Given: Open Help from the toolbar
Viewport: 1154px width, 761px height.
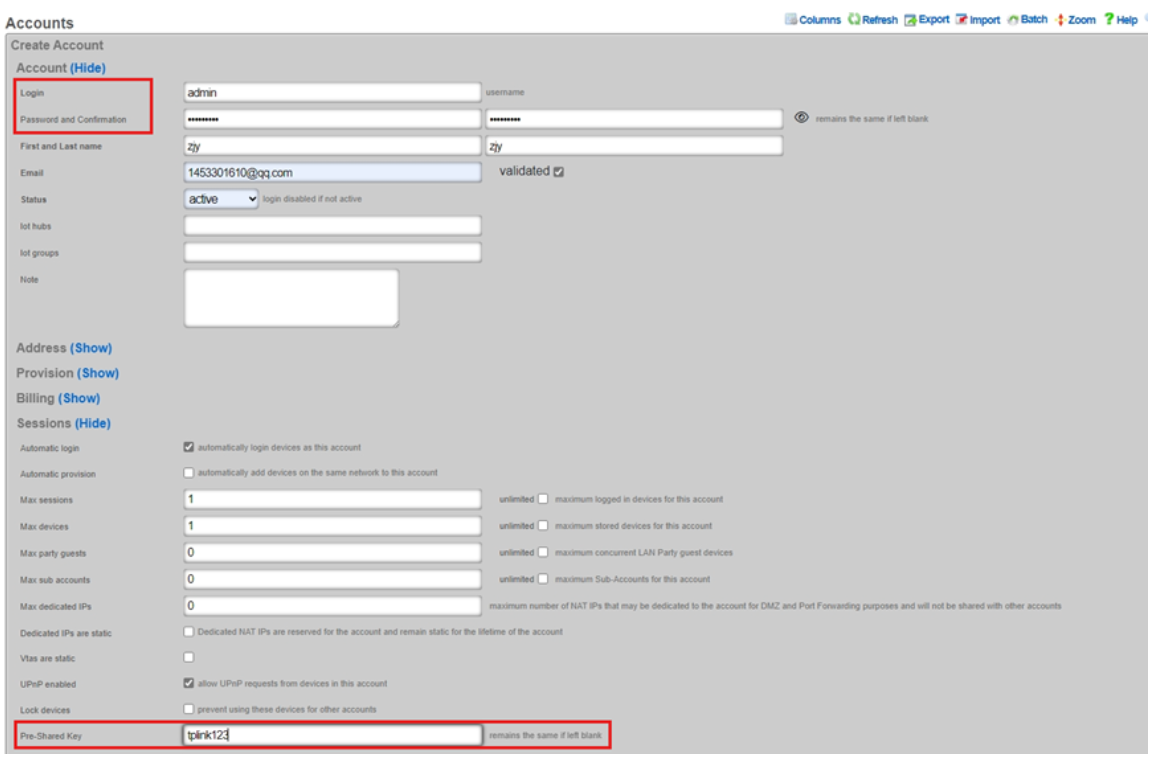Looking at the screenshot, I should point(1109,20).
